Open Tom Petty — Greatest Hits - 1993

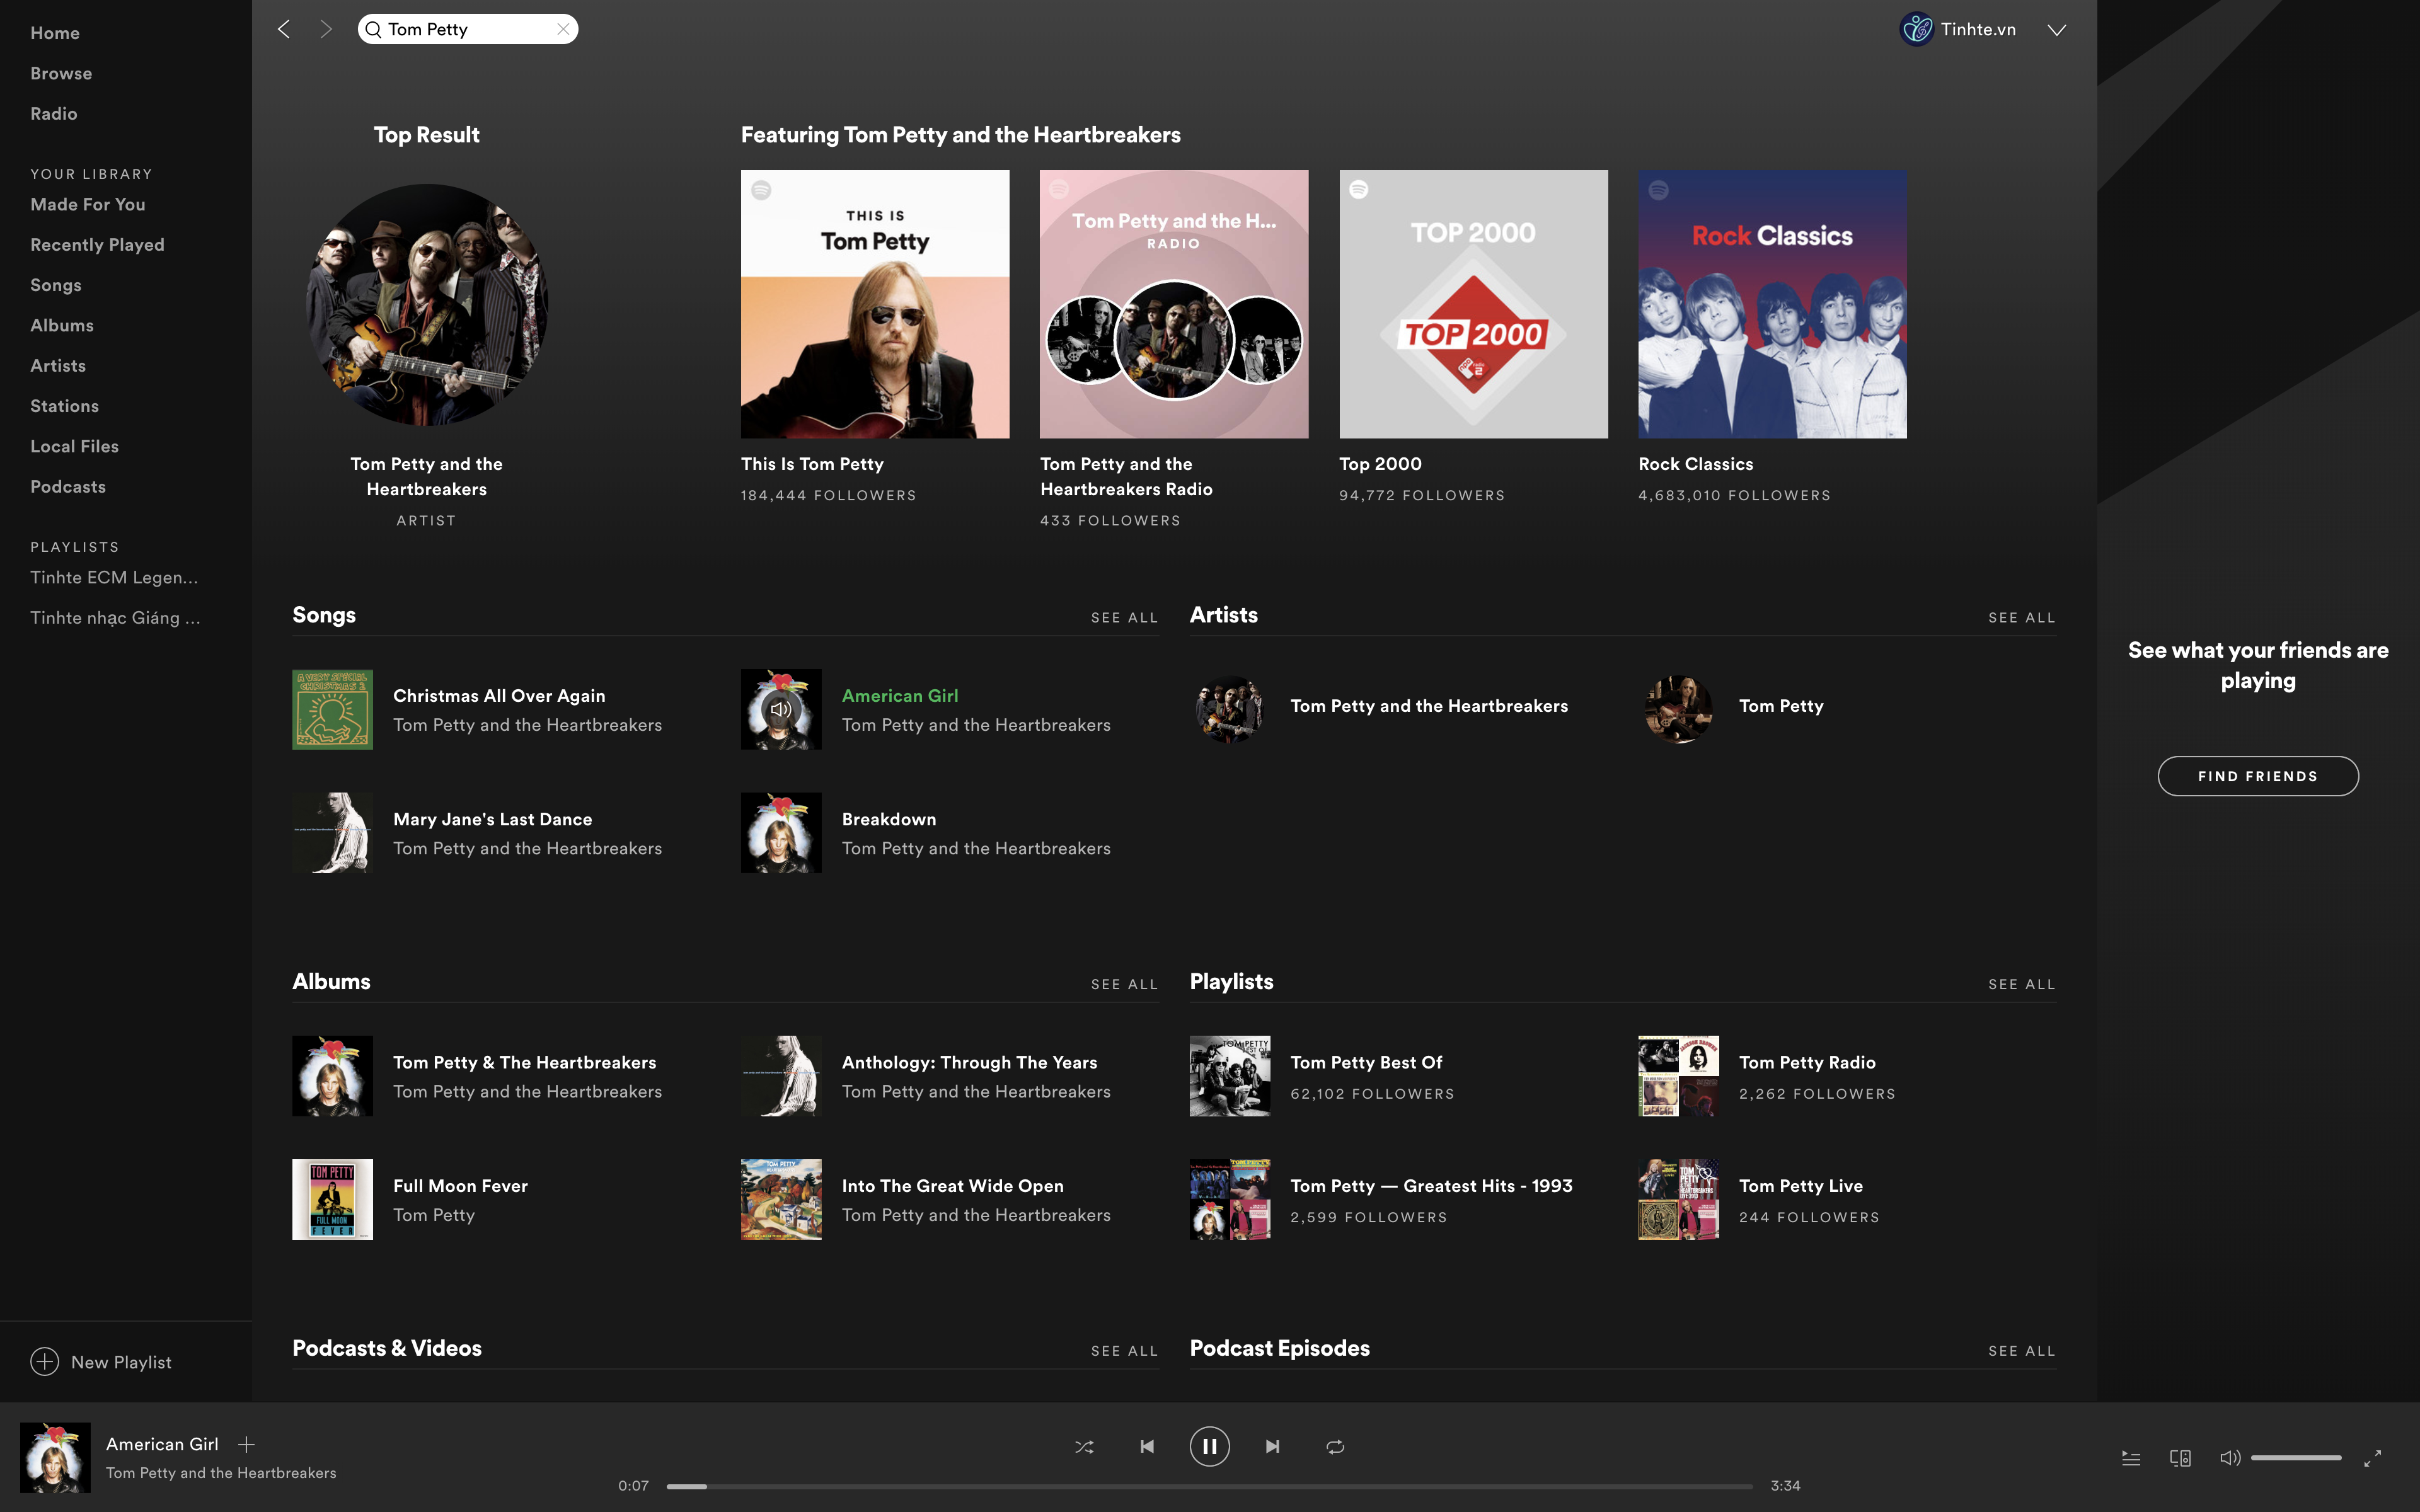point(1230,1199)
